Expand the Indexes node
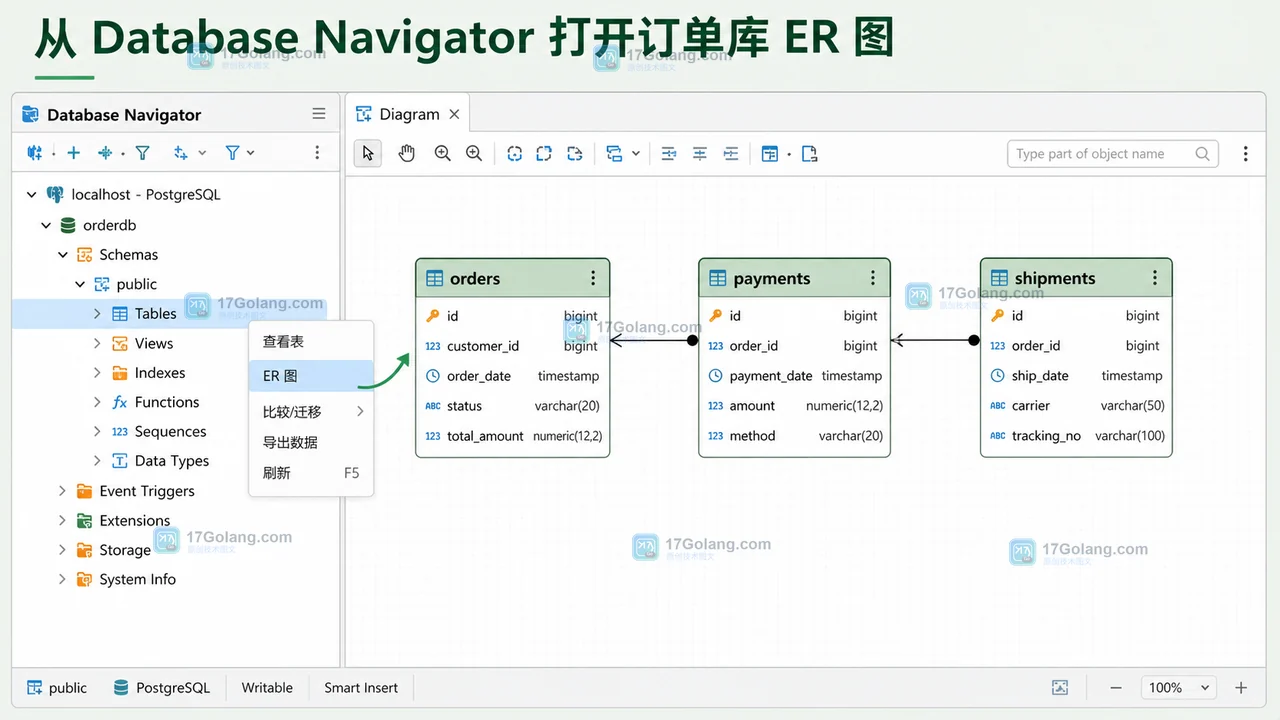Image resolution: width=1280 pixels, height=720 pixels. [x=97, y=373]
